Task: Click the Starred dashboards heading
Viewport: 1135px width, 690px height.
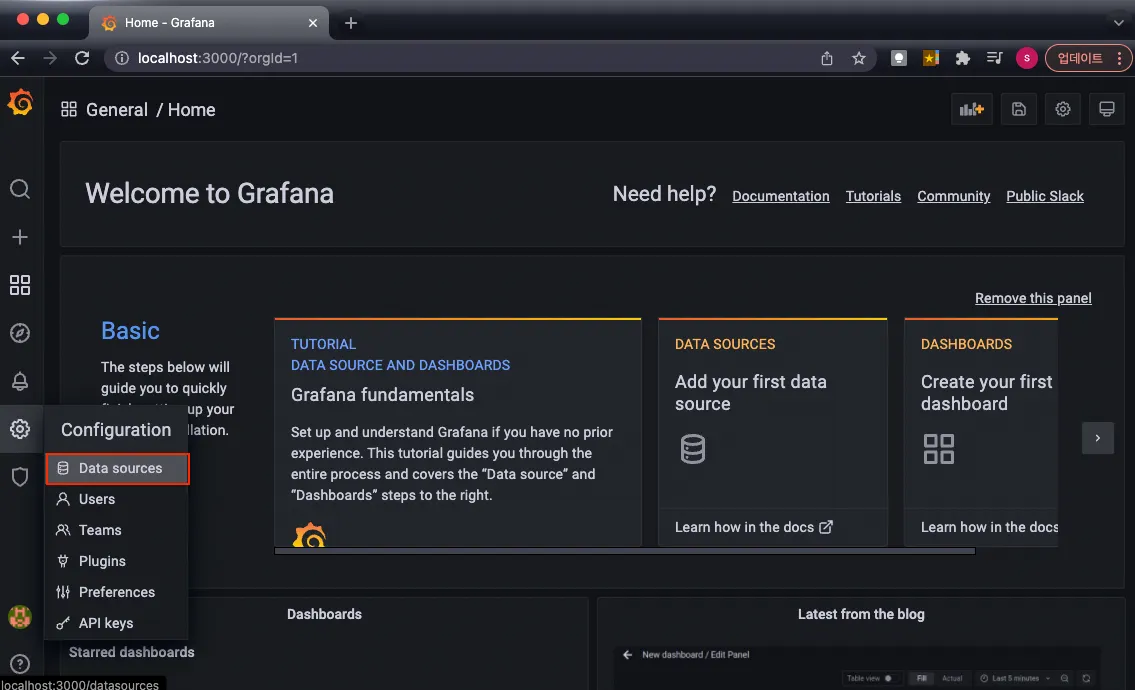Action: [x=132, y=652]
